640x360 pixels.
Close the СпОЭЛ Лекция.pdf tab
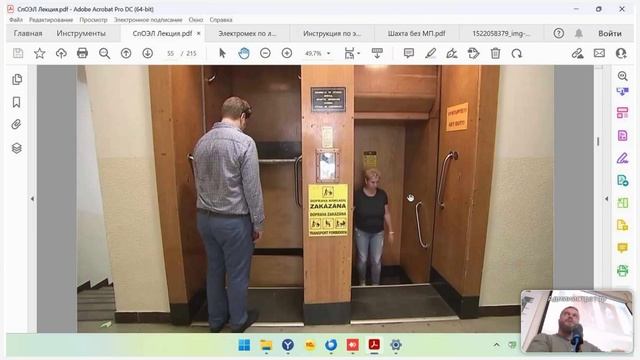pyautogui.click(x=199, y=33)
